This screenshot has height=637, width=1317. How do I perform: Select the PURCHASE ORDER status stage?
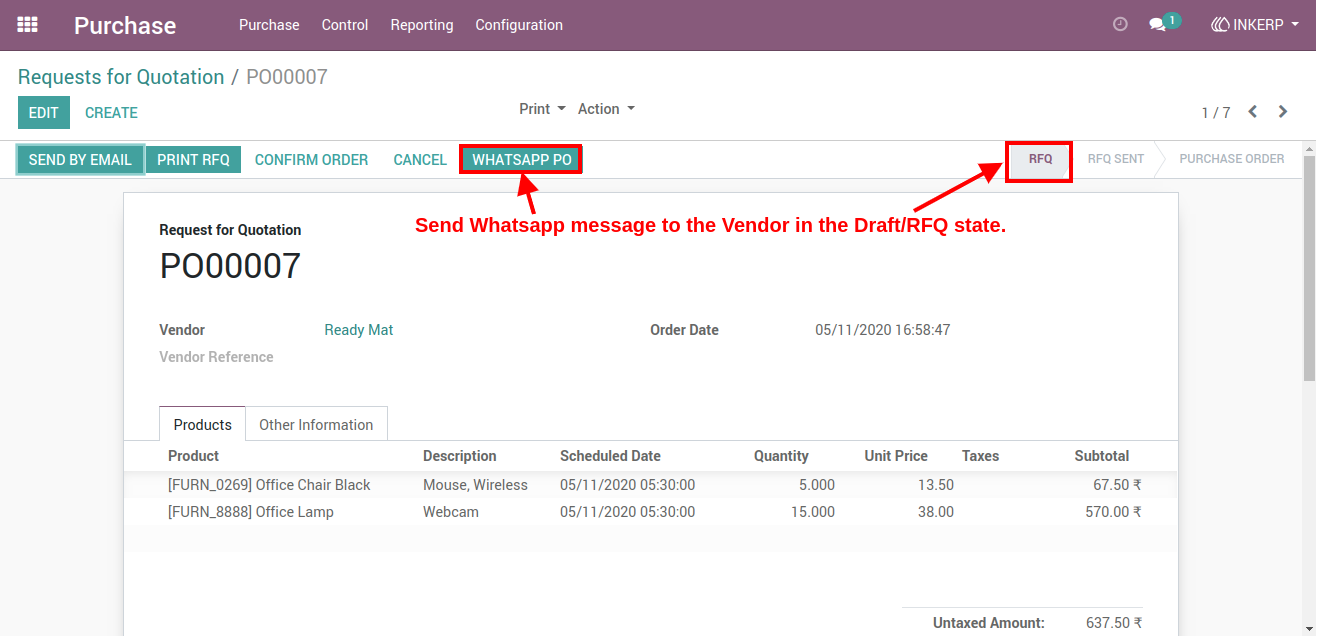(x=1232, y=159)
